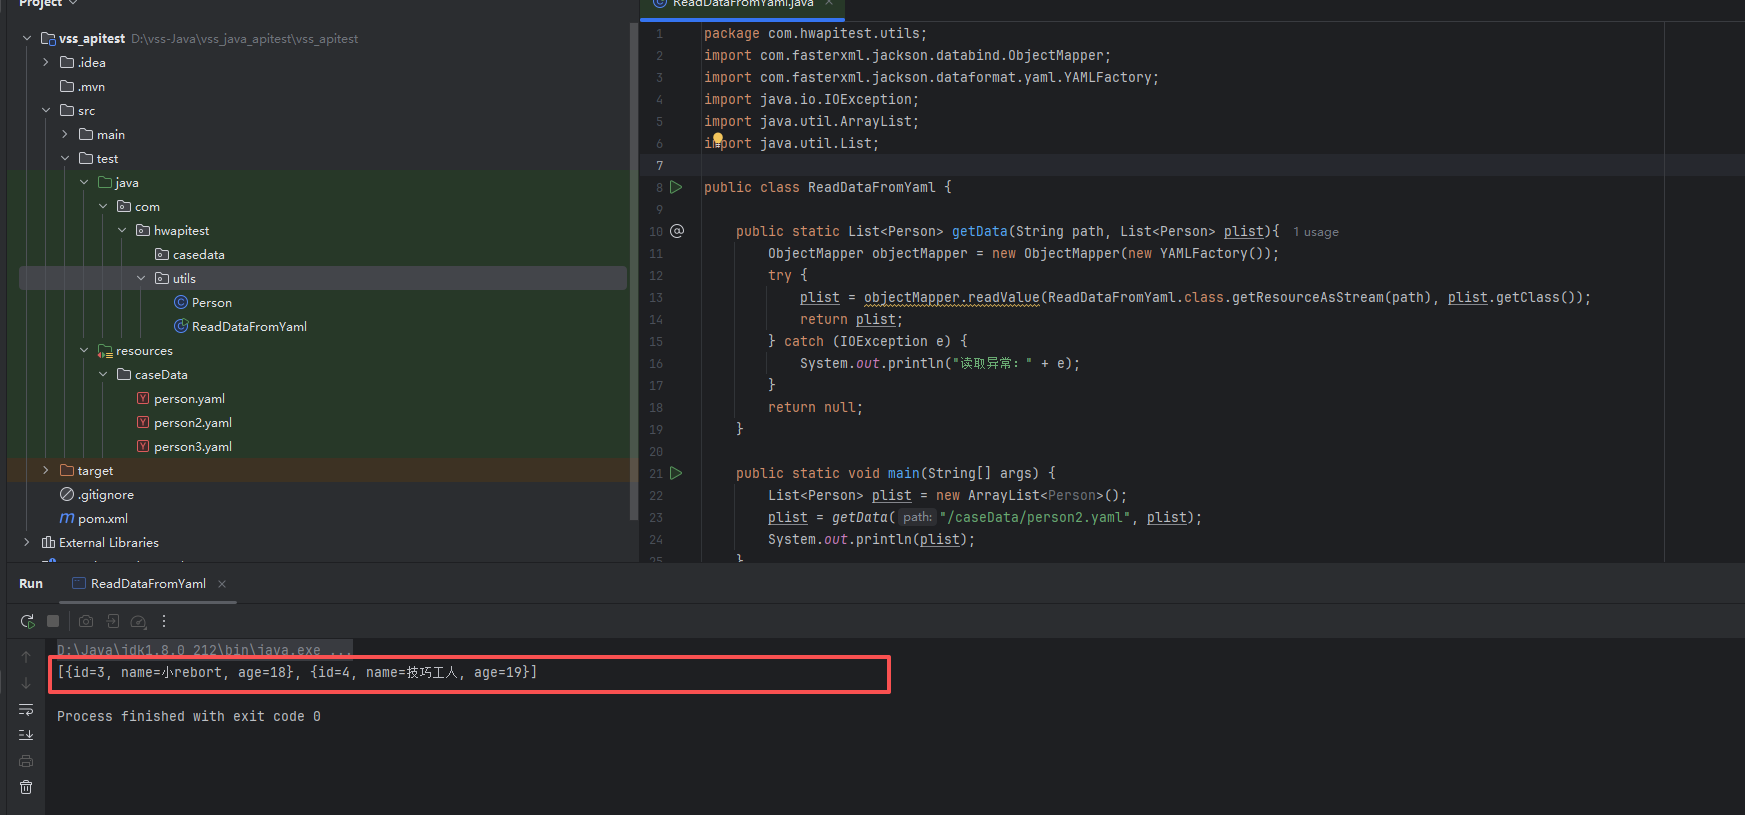The height and width of the screenshot is (815, 1745).
Task: Click the stop process square icon
Action: (53, 621)
